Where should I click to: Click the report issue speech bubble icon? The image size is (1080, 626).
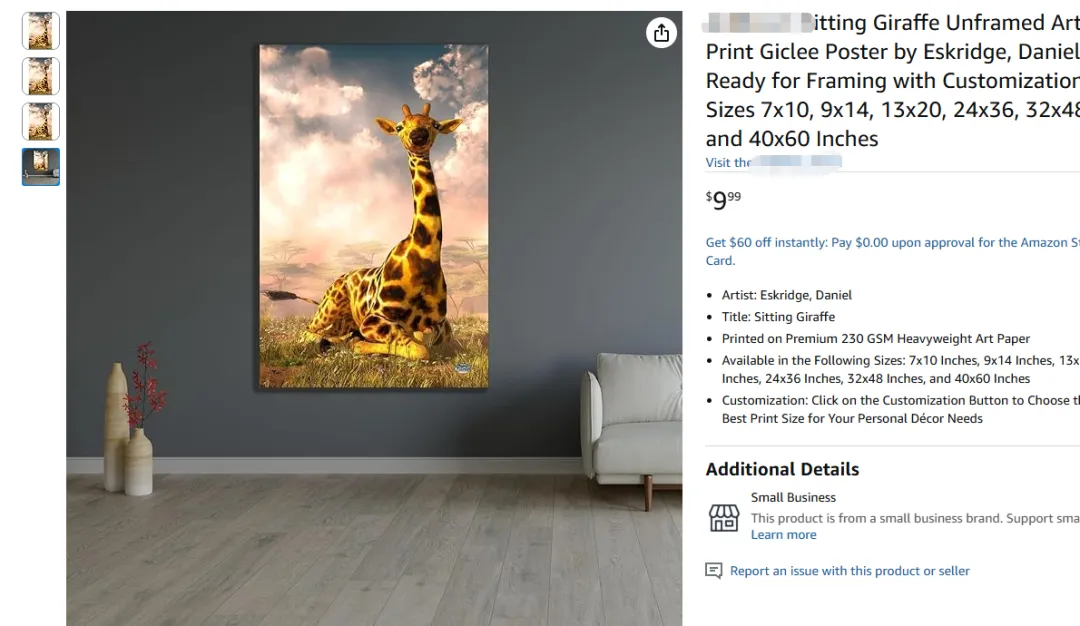tap(714, 570)
